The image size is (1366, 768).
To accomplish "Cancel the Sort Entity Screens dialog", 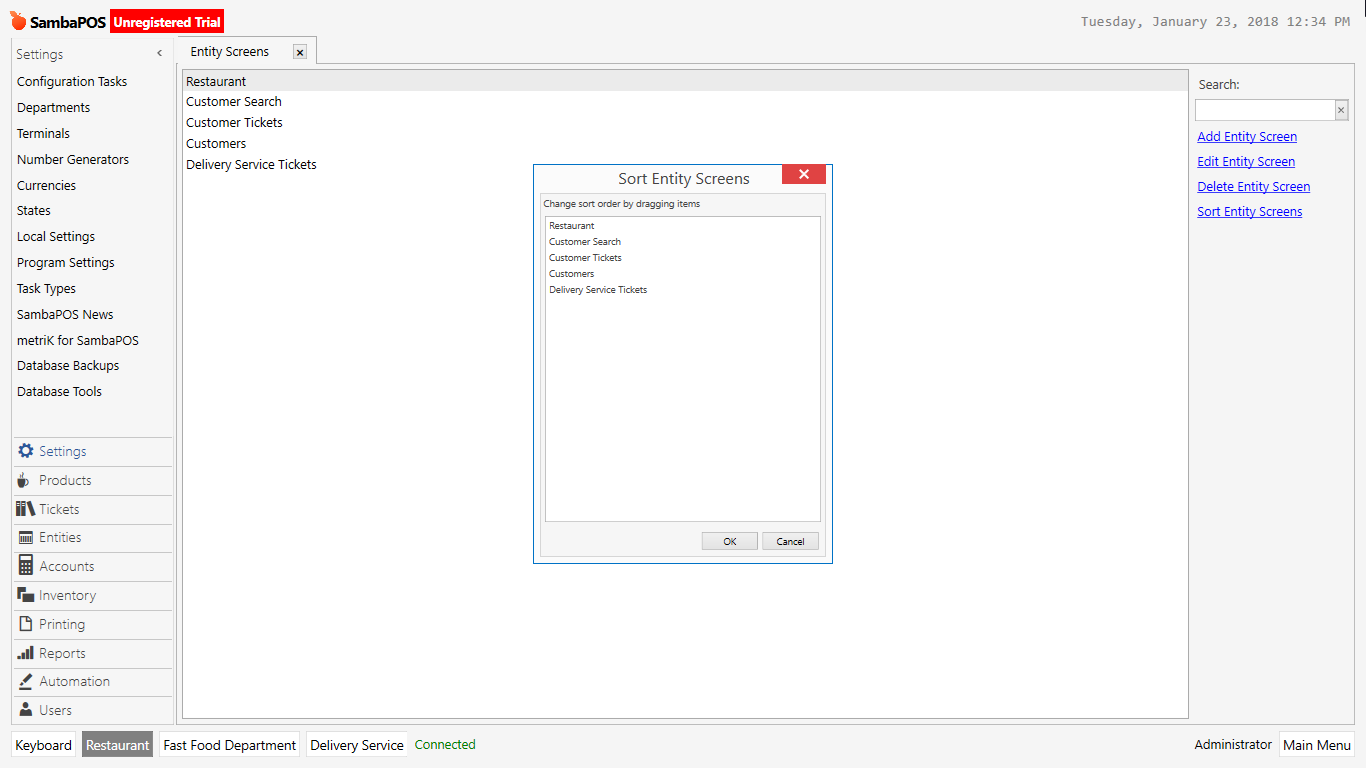I will [790, 540].
